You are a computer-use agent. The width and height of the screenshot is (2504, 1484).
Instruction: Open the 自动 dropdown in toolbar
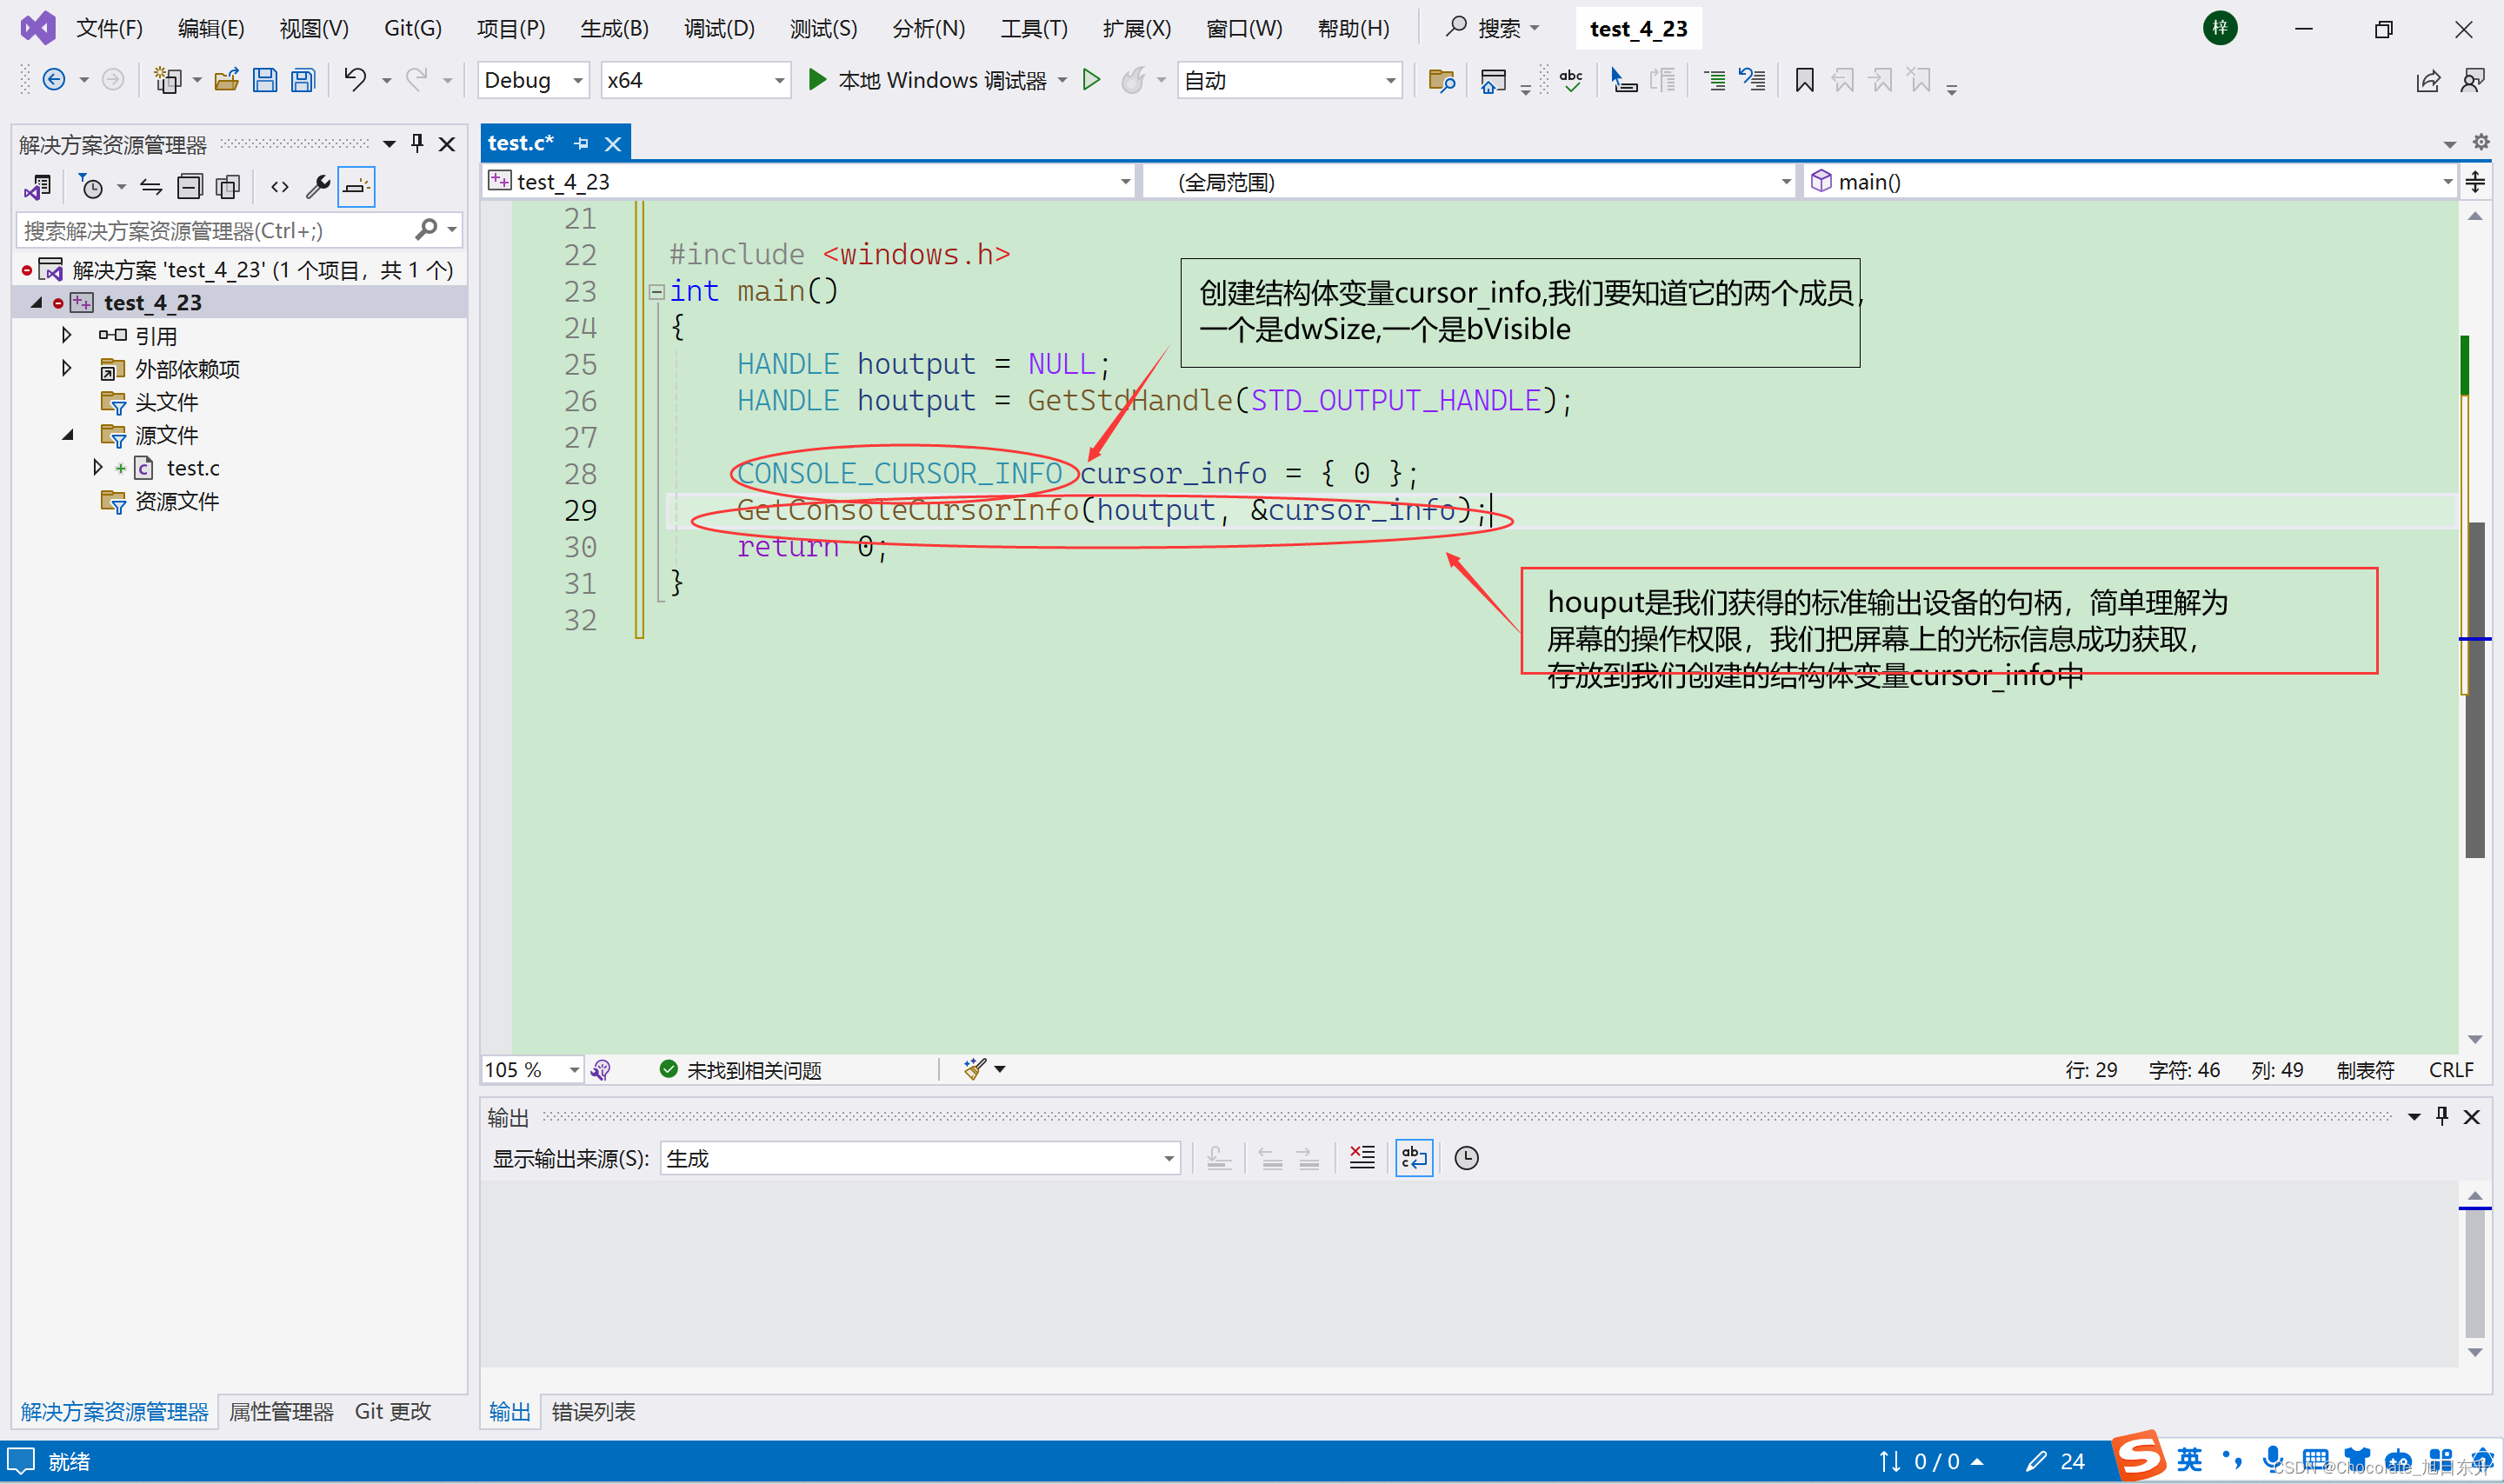coord(1290,80)
